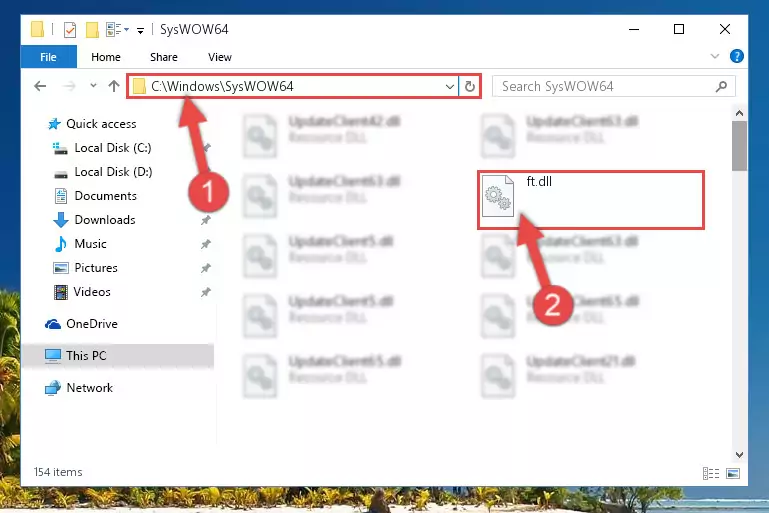Viewport: 769px width, 513px height.
Task: Expand the address bar history dropdown
Action: click(x=450, y=87)
